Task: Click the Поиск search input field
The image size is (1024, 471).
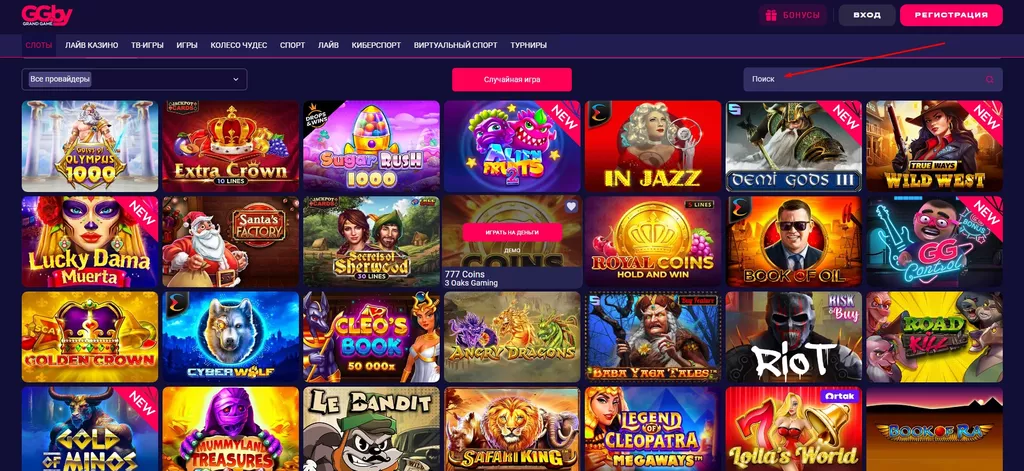Action: tap(872, 79)
